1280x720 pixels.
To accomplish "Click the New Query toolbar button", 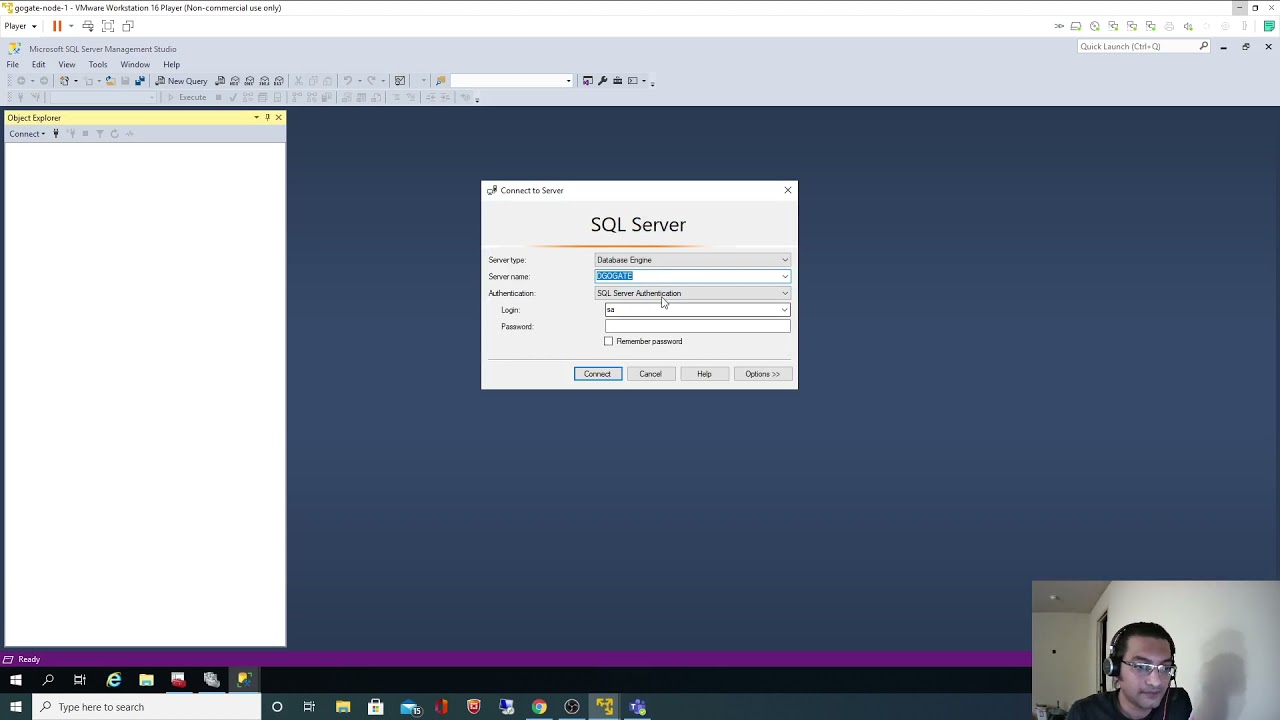I will tap(181, 81).
